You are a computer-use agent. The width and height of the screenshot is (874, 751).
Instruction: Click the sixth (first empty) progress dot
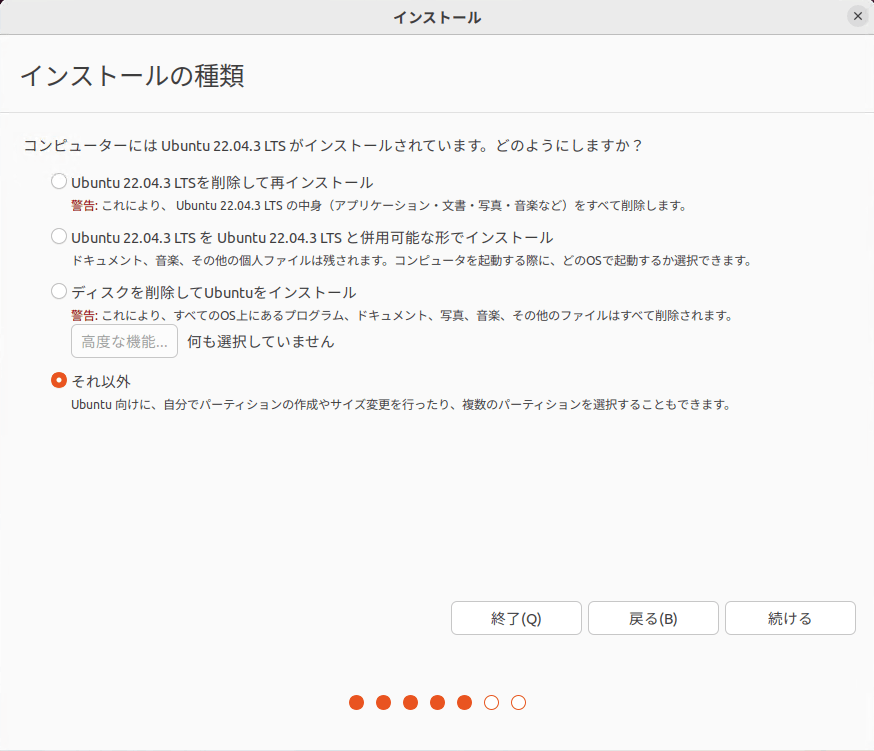click(492, 702)
